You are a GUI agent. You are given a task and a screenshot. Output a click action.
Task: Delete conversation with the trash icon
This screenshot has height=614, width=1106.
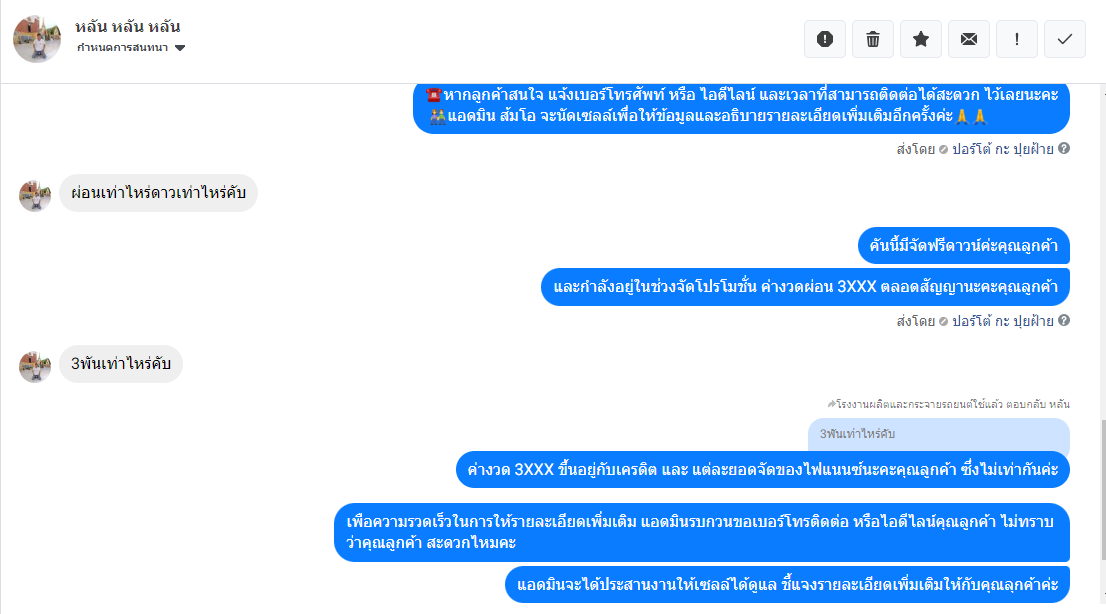(x=873, y=39)
